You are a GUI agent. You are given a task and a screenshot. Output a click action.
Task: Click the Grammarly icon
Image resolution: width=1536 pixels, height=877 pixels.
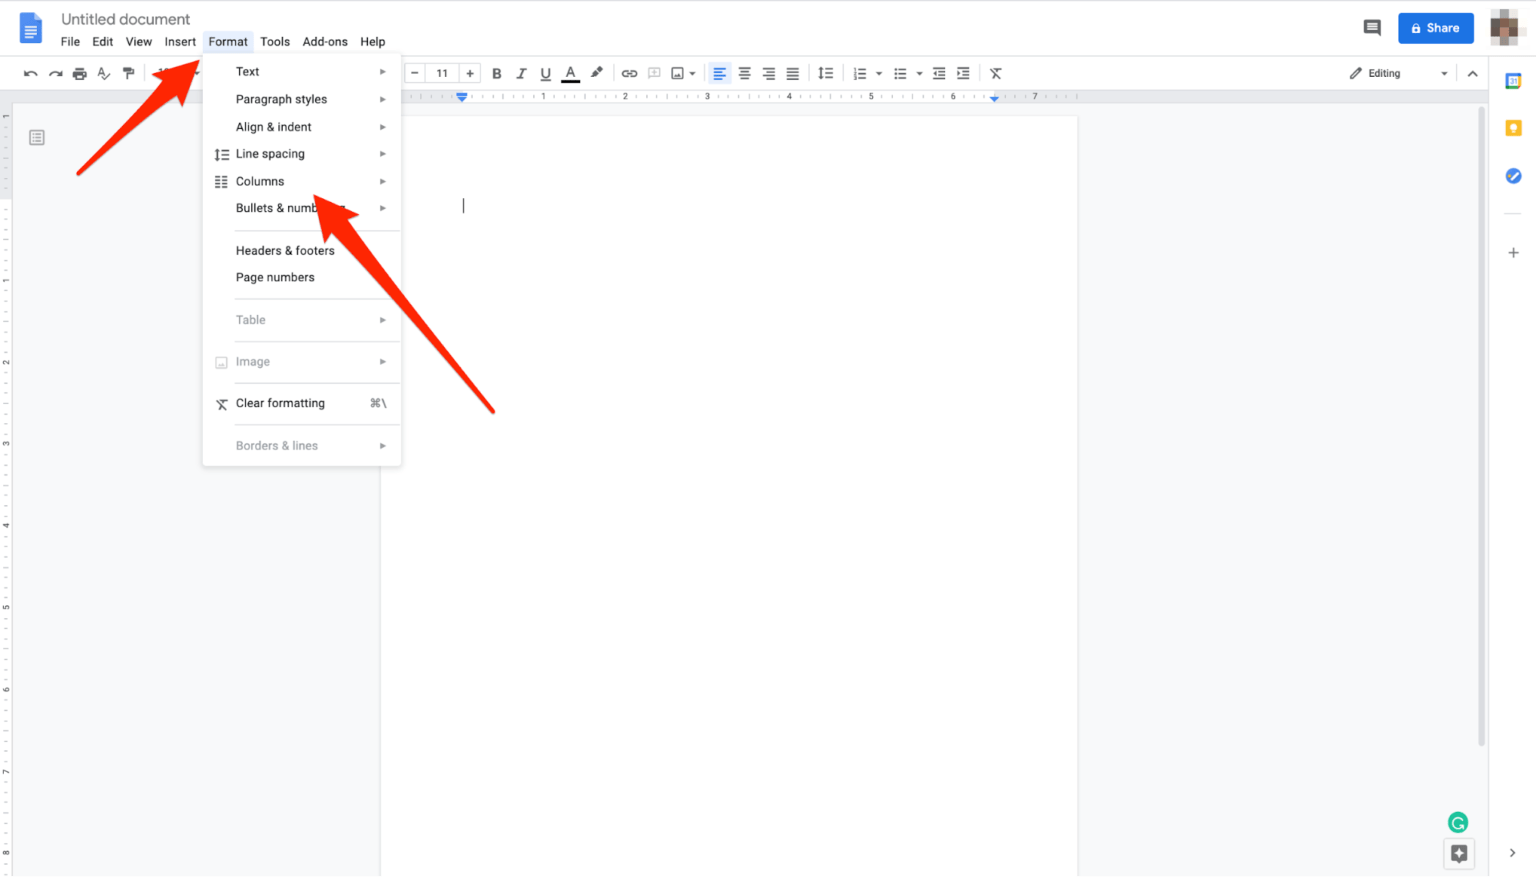click(1458, 821)
